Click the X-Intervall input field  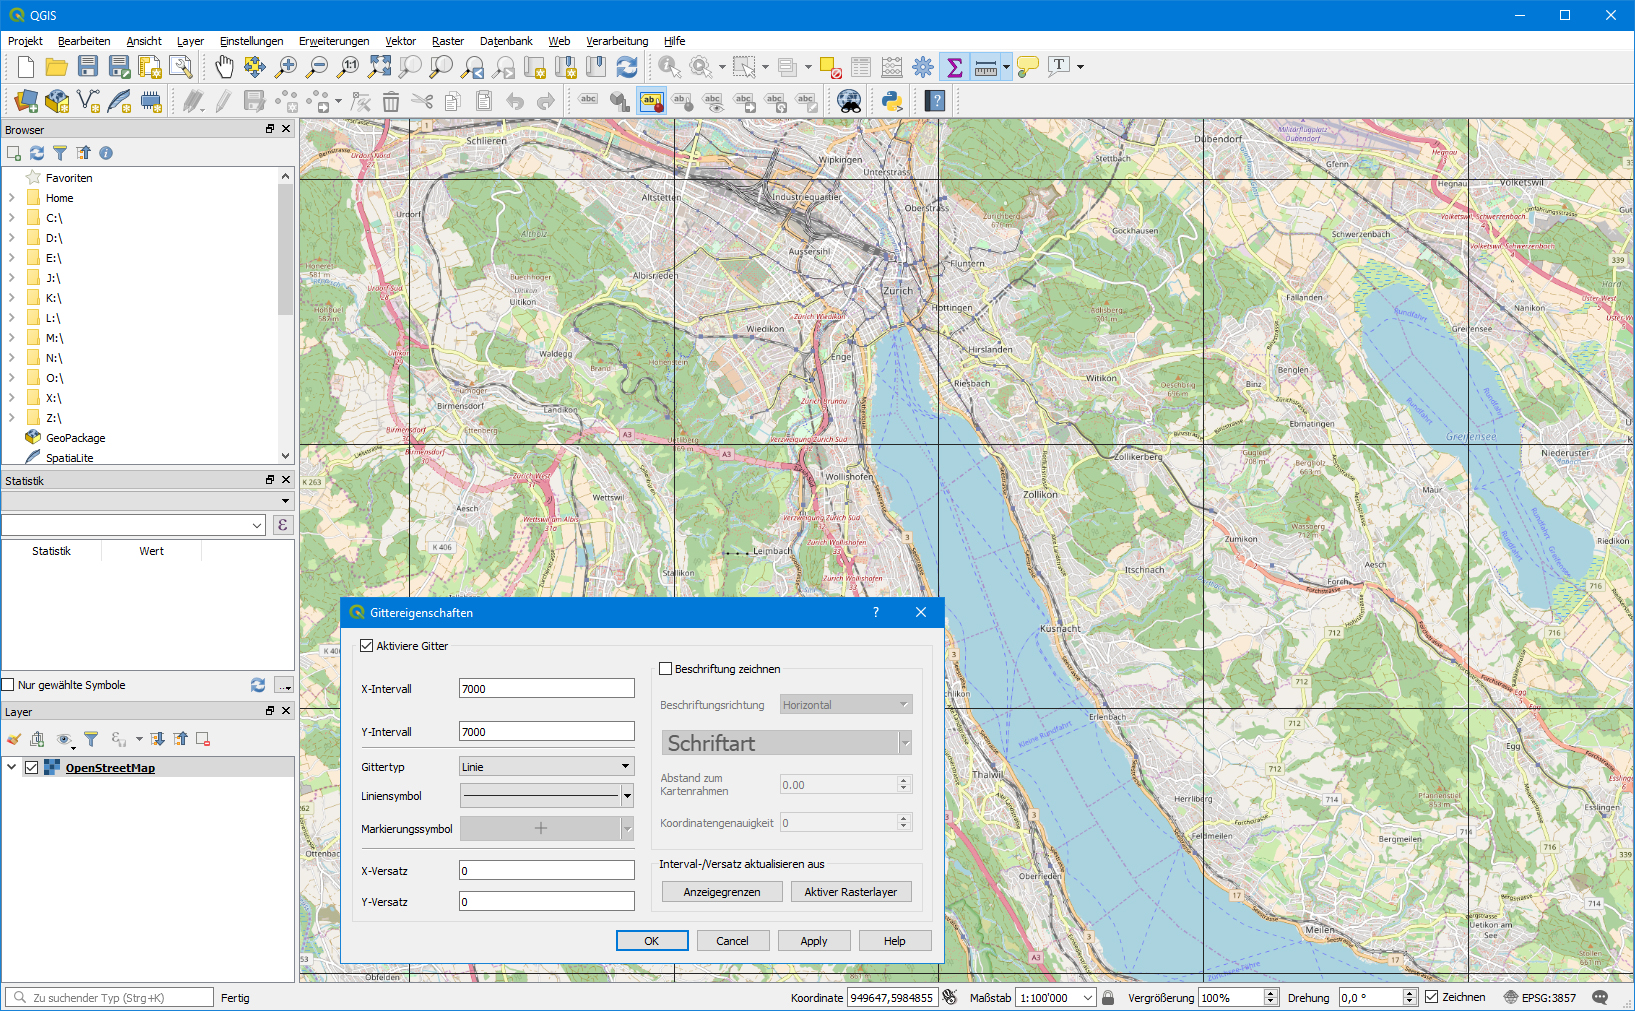tap(546, 689)
